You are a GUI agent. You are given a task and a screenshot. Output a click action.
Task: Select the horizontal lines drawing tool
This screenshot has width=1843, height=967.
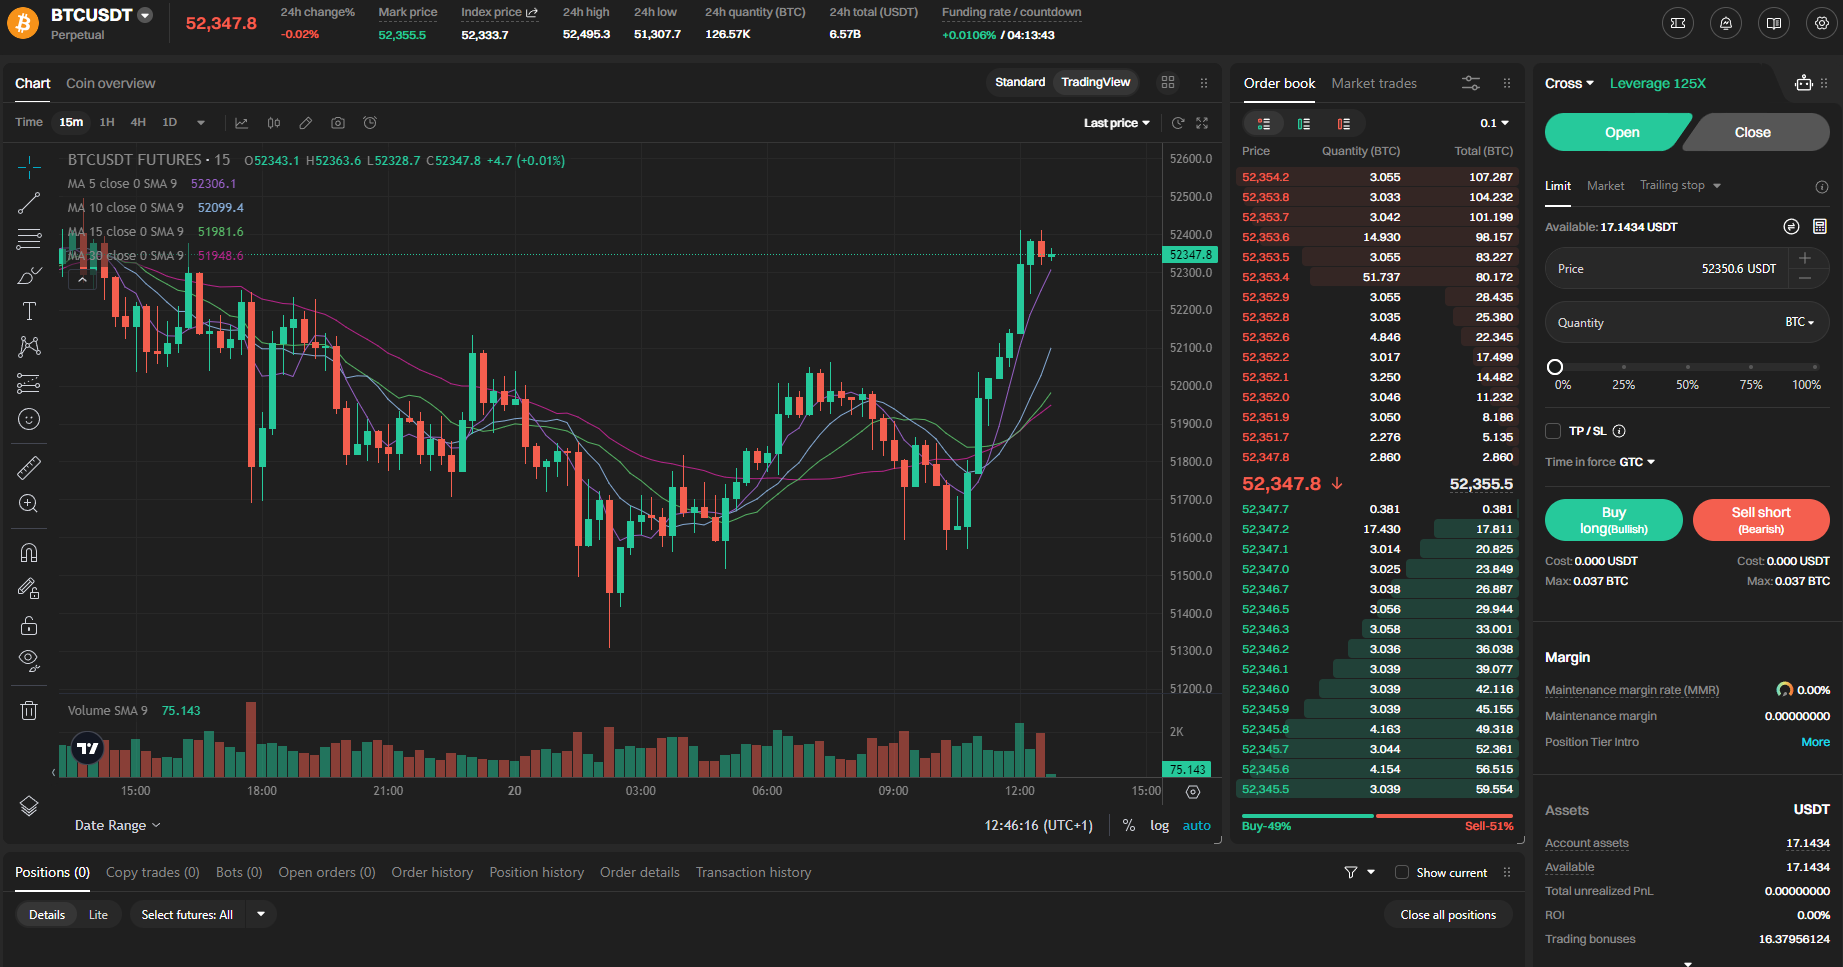[29, 239]
